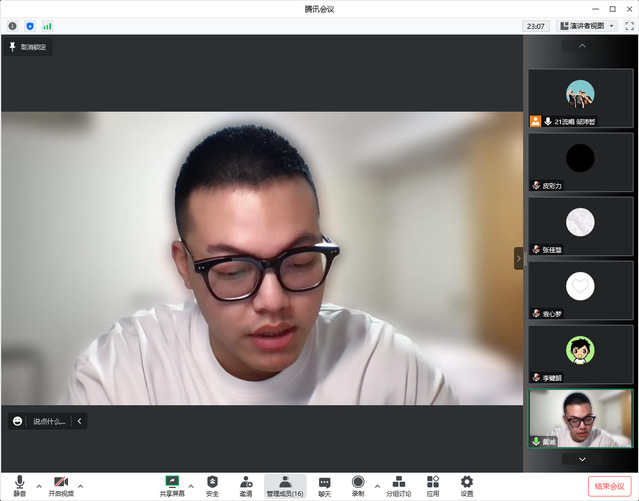Click the 邀请 invite icon
Viewport: 639px width, 501px height.
(246, 485)
